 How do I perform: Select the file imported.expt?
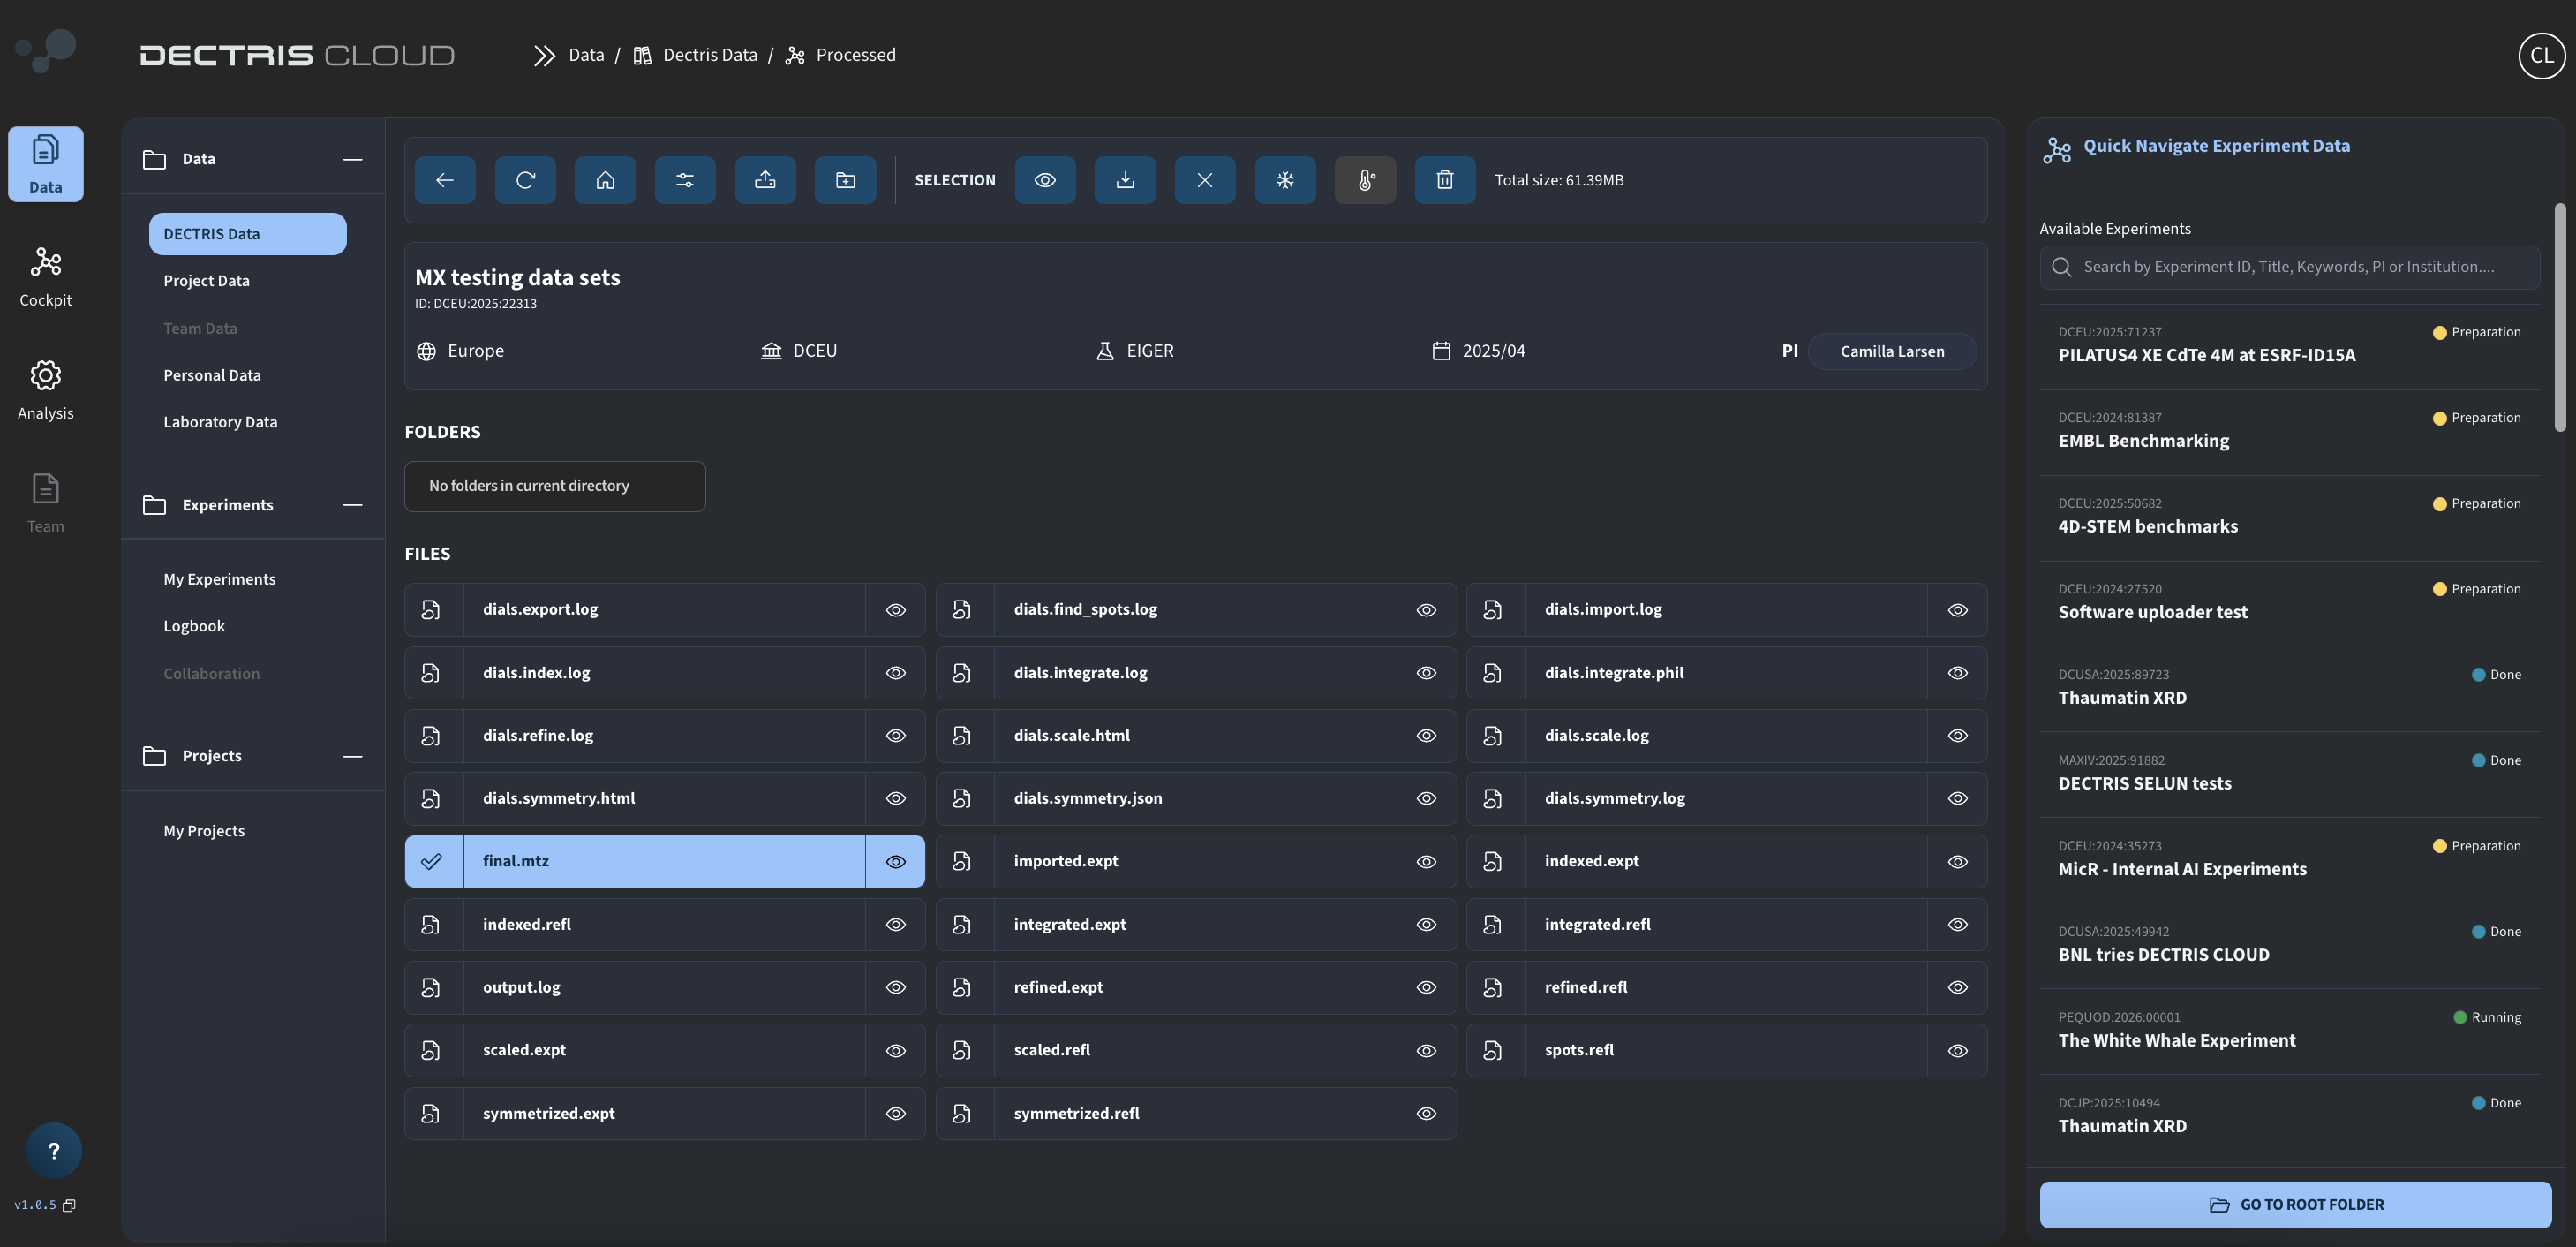1196,861
